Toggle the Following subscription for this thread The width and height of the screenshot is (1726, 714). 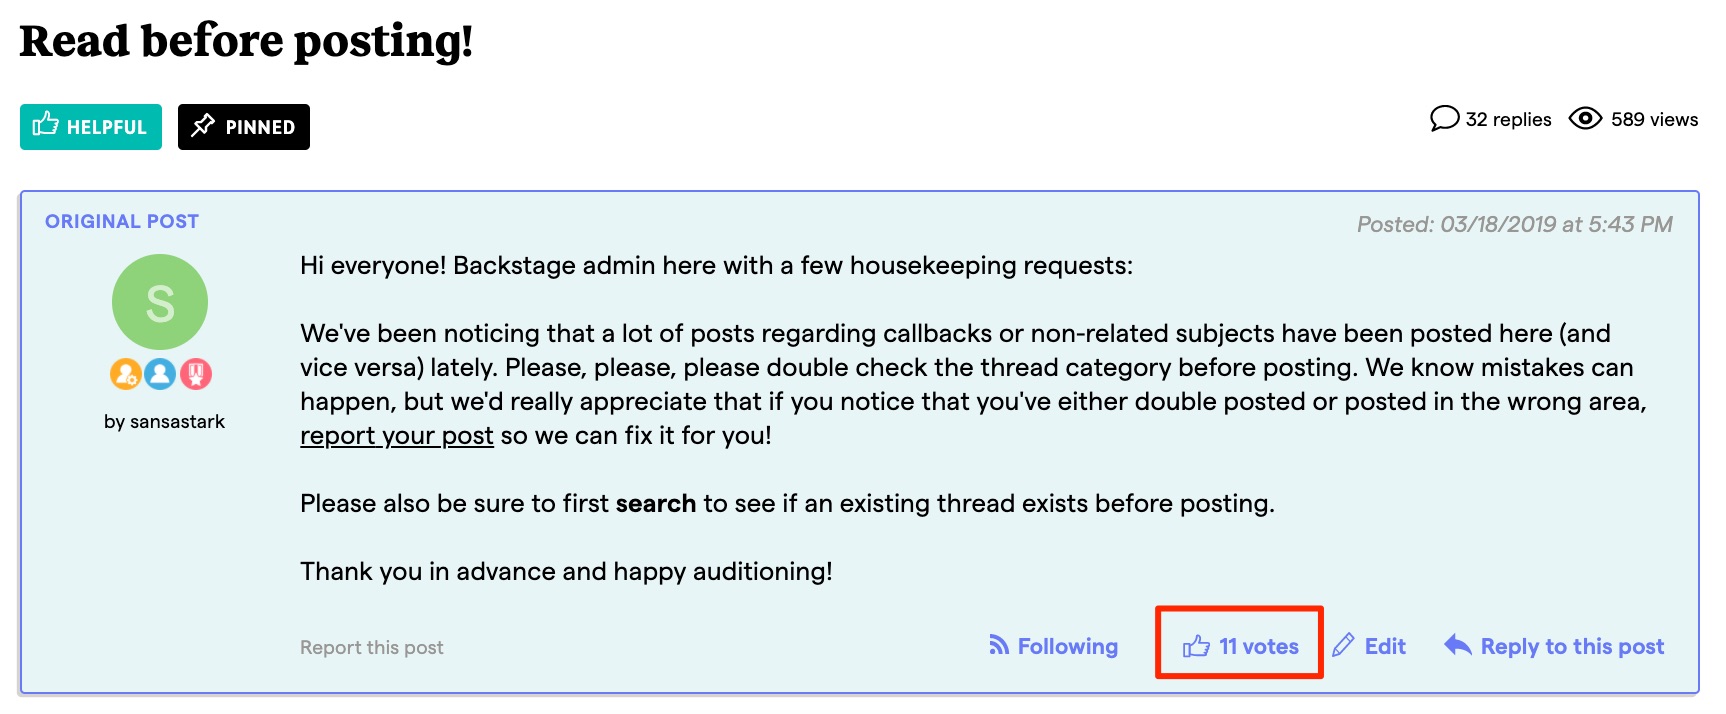coord(1053,646)
